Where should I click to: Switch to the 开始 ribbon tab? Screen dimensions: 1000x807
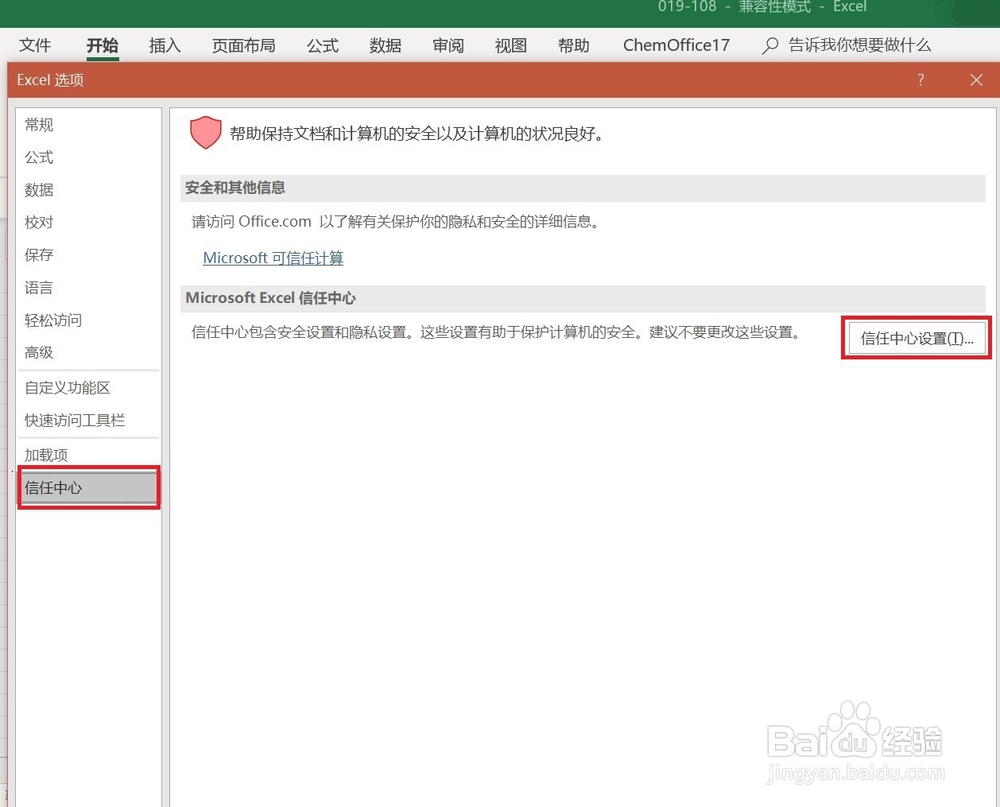[x=102, y=45]
